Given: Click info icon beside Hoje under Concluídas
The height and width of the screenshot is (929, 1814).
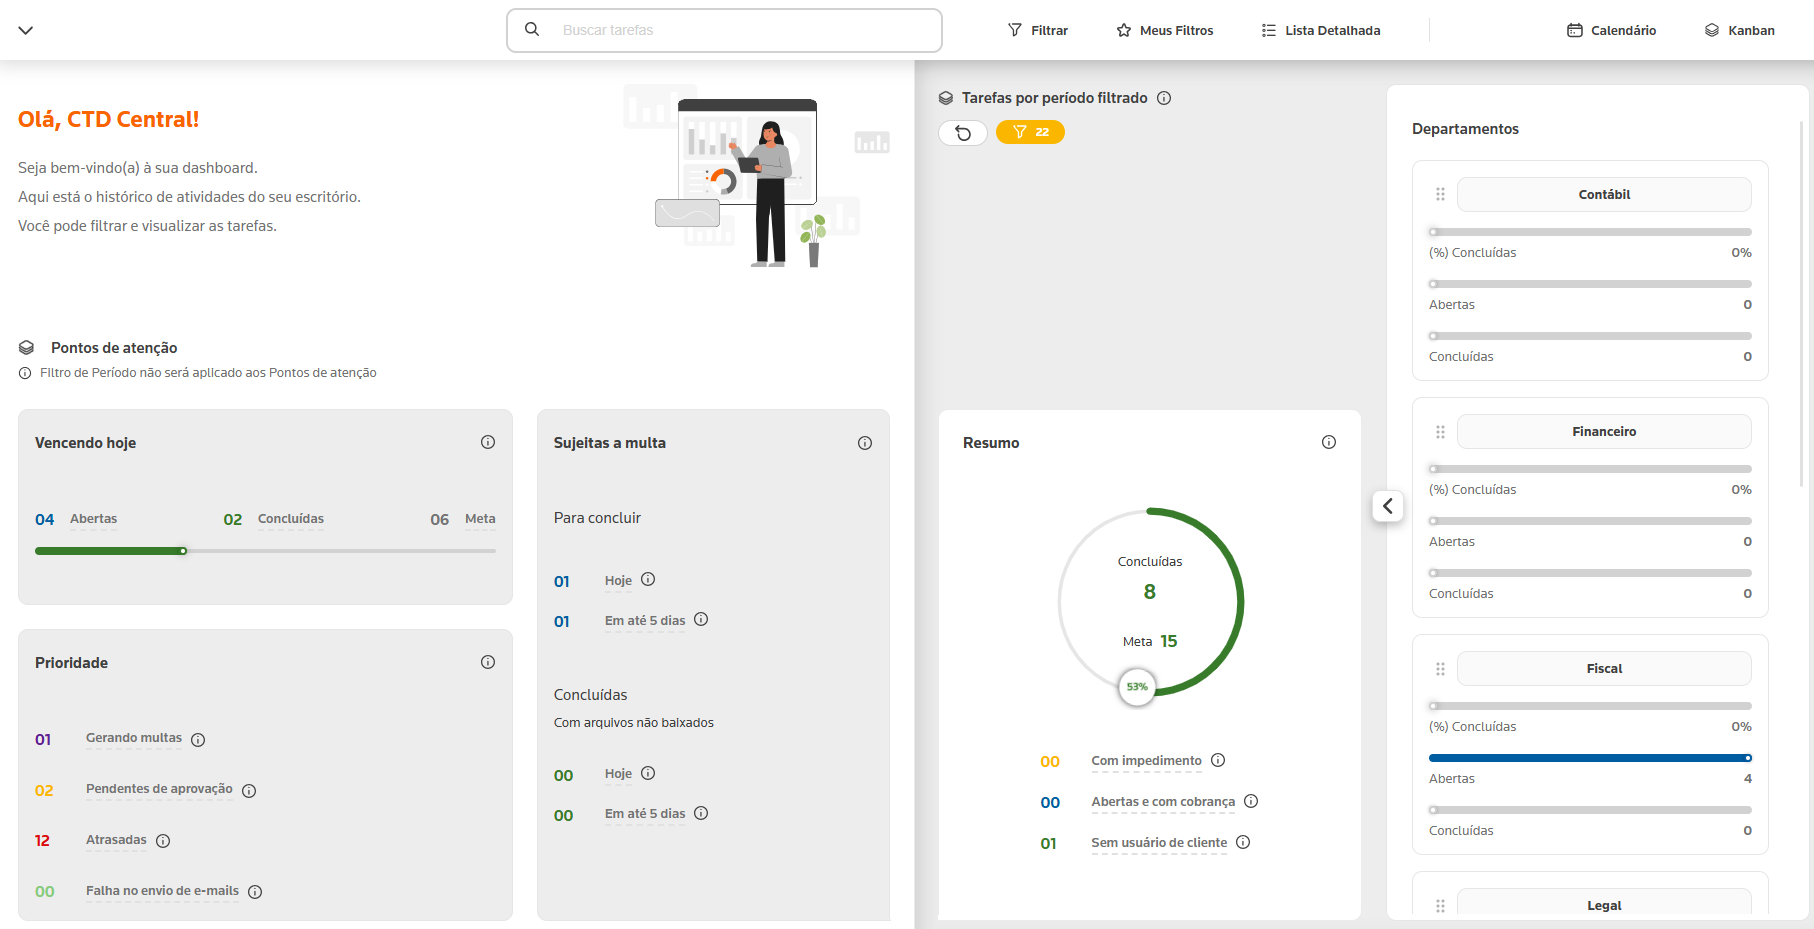Looking at the screenshot, I should click(x=648, y=773).
